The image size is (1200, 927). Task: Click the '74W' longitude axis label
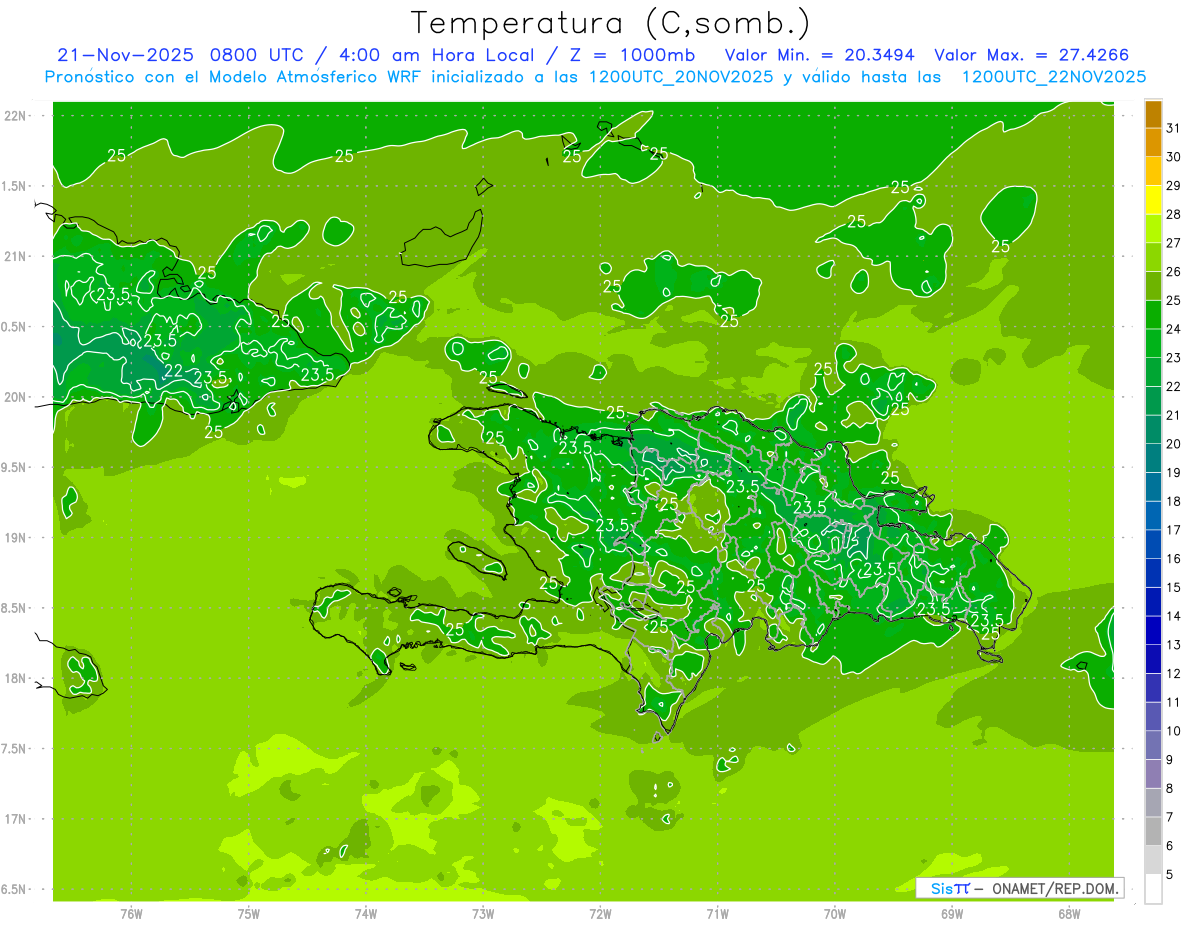[x=366, y=913]
